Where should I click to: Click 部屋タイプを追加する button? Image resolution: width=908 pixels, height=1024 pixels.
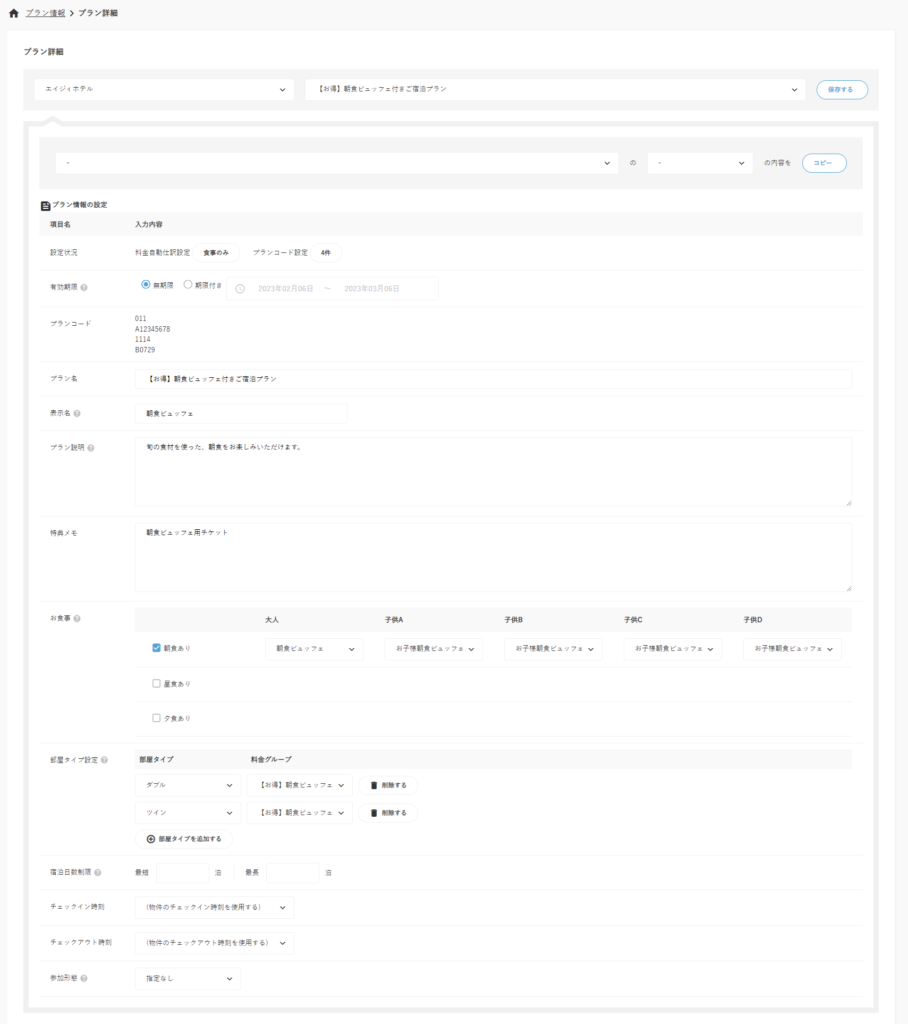[x=184, y=839]
